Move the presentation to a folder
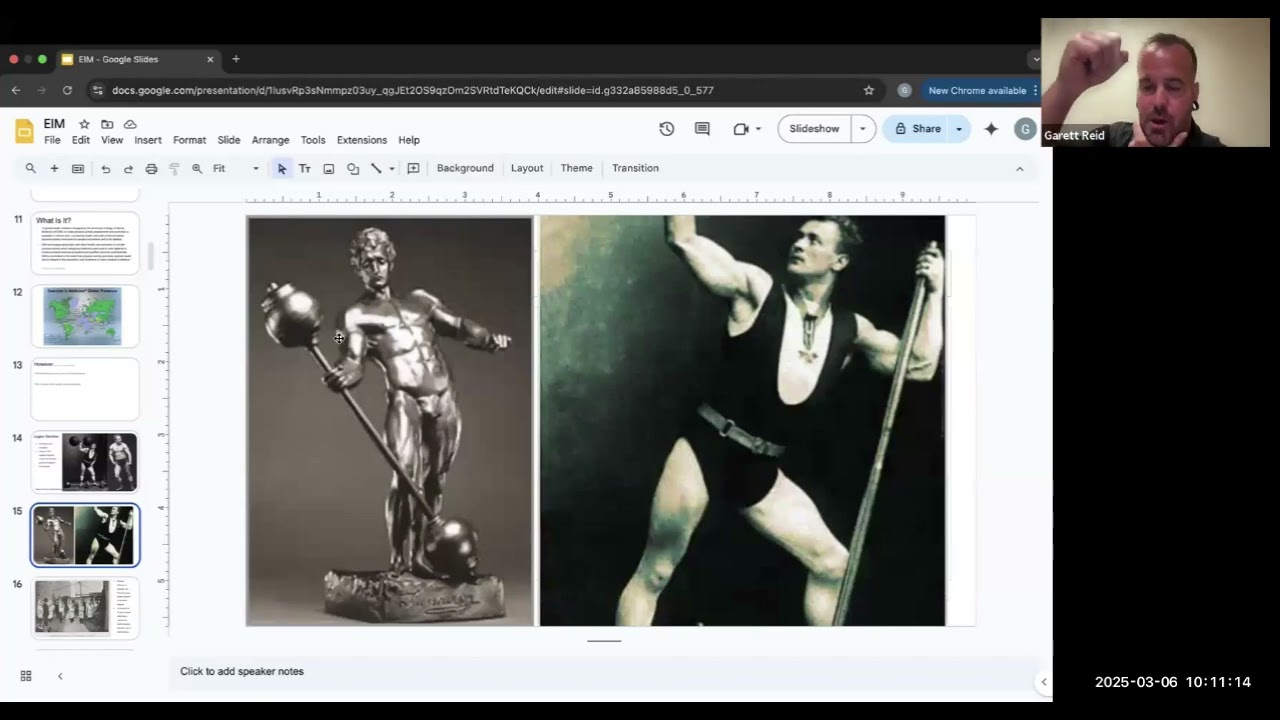The image size is (1280, 720). tap(107, 124)
